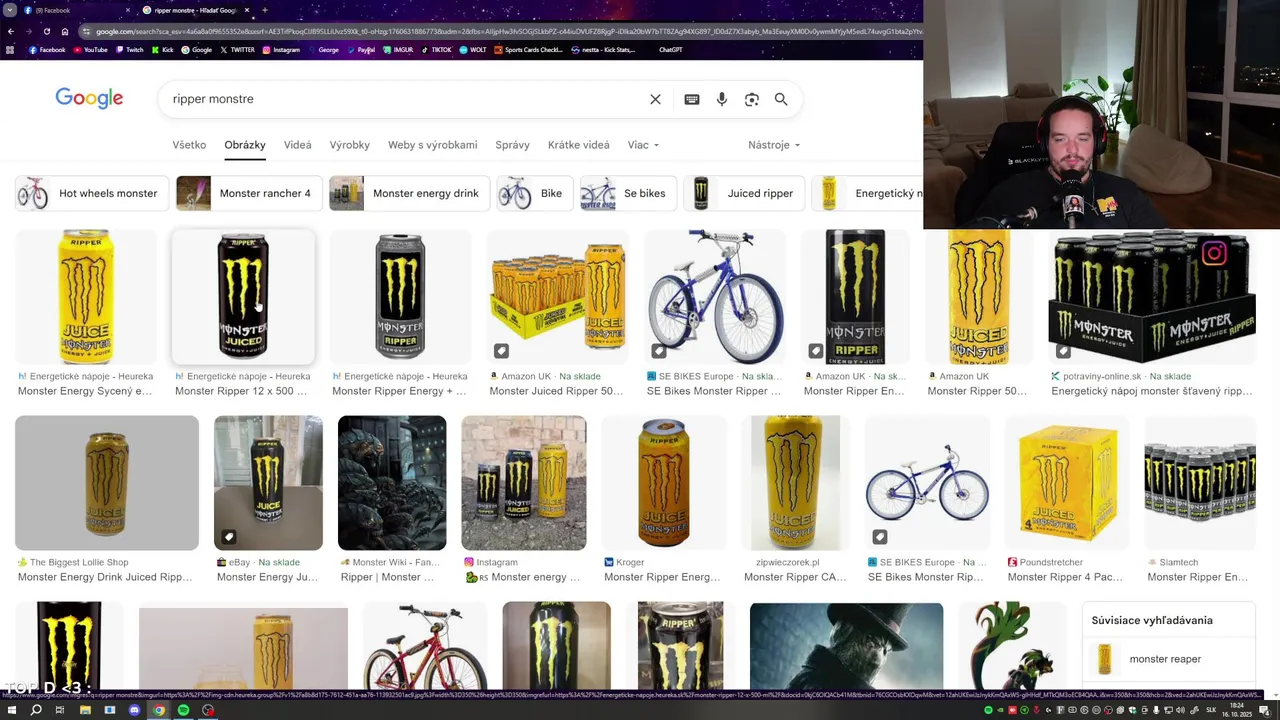1280x720 pixels.
Task: Open the IMGUR bookmark
Action: [x=398, y=50]
